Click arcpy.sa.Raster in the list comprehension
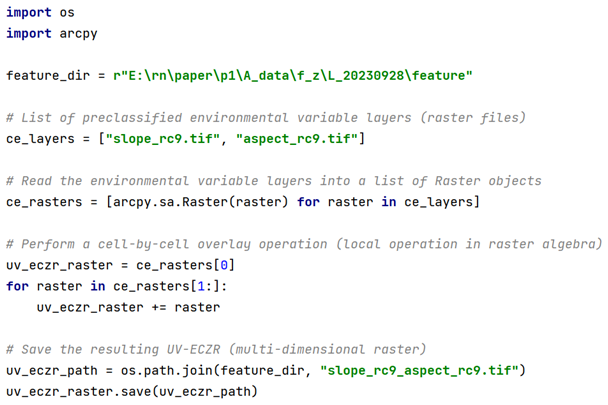Viewport: 608px width, 405px height. pos(165,202)
